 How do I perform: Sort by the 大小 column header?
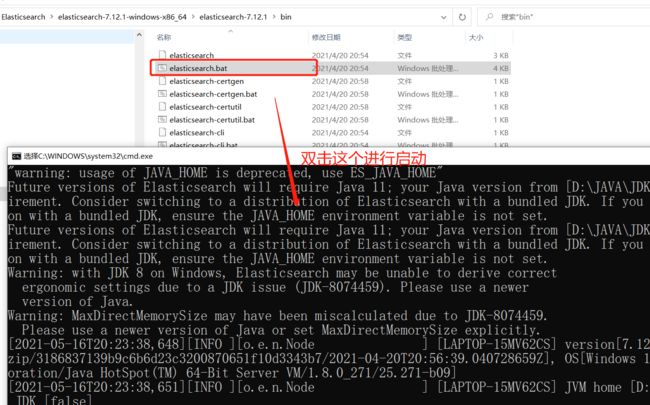coord(476,37)
